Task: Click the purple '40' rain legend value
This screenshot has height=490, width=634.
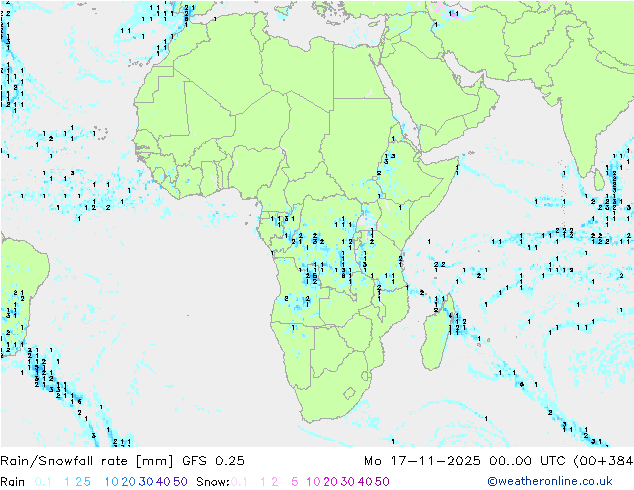Action: coord(163,482)
